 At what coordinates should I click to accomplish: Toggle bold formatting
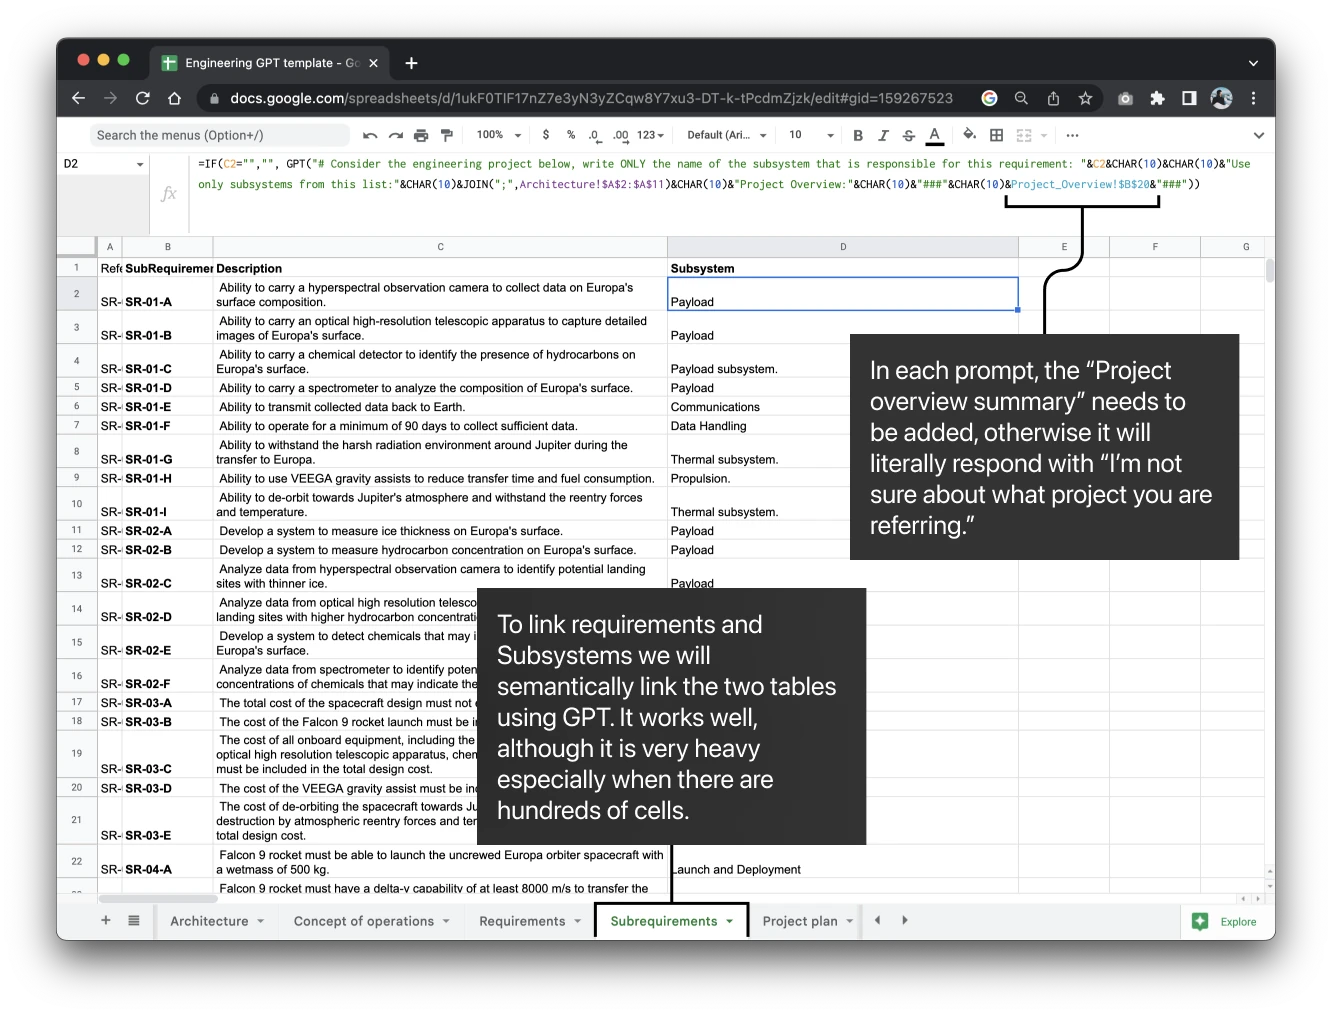[x=858, y=135]
